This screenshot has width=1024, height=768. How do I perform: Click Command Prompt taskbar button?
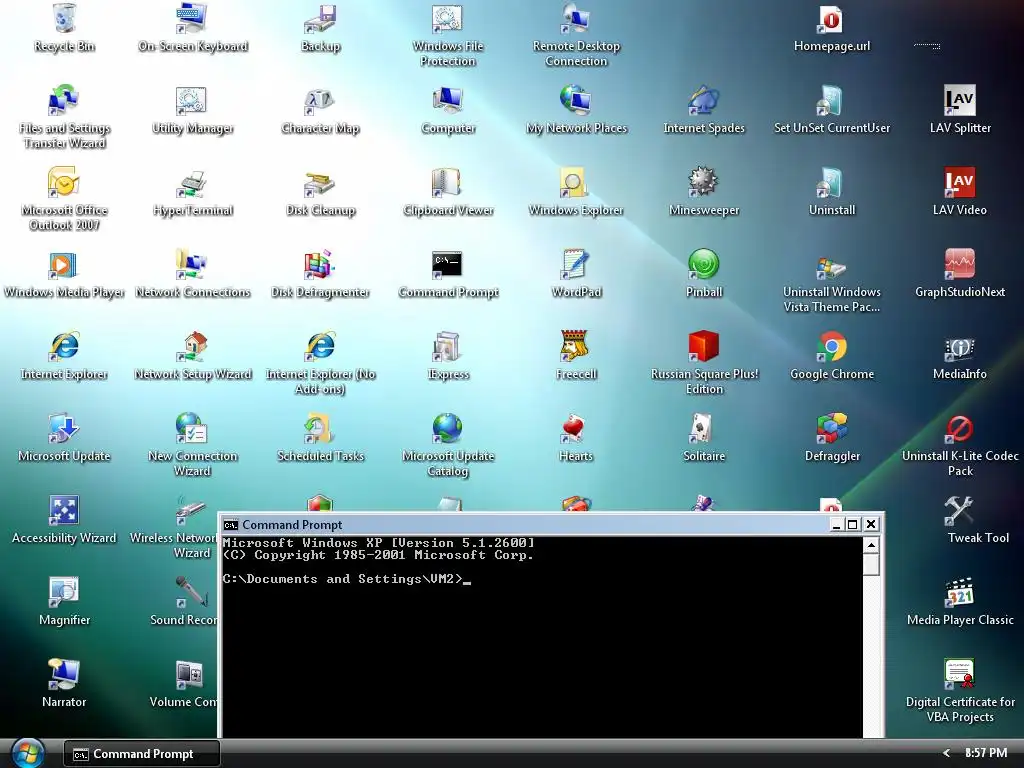click(x=142, y=754)
